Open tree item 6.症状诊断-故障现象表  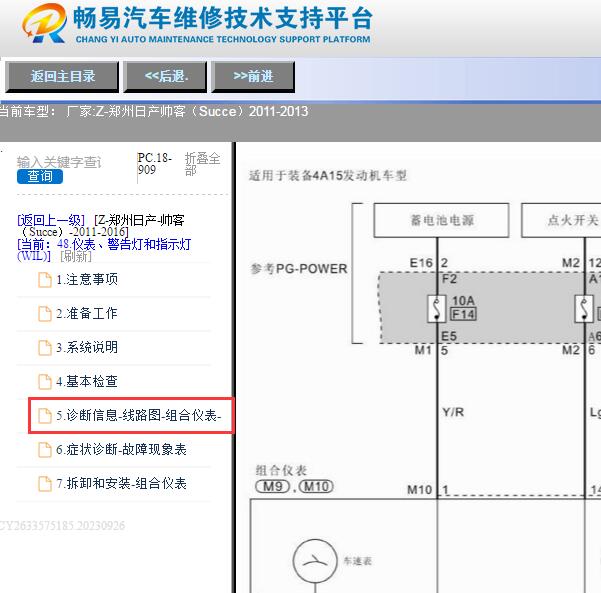click(x=121, y=449)
